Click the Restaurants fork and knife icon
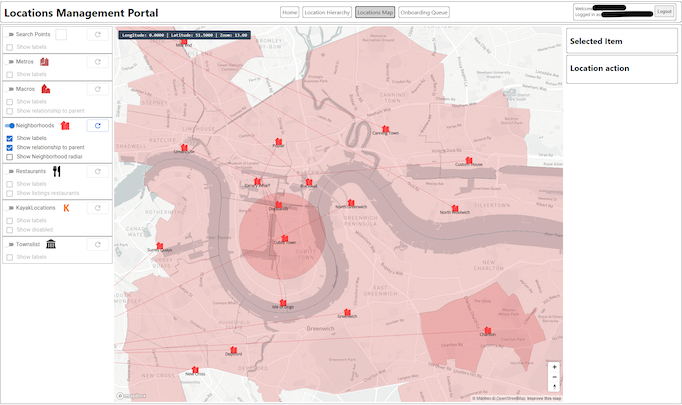 click(x=57, y=171)
